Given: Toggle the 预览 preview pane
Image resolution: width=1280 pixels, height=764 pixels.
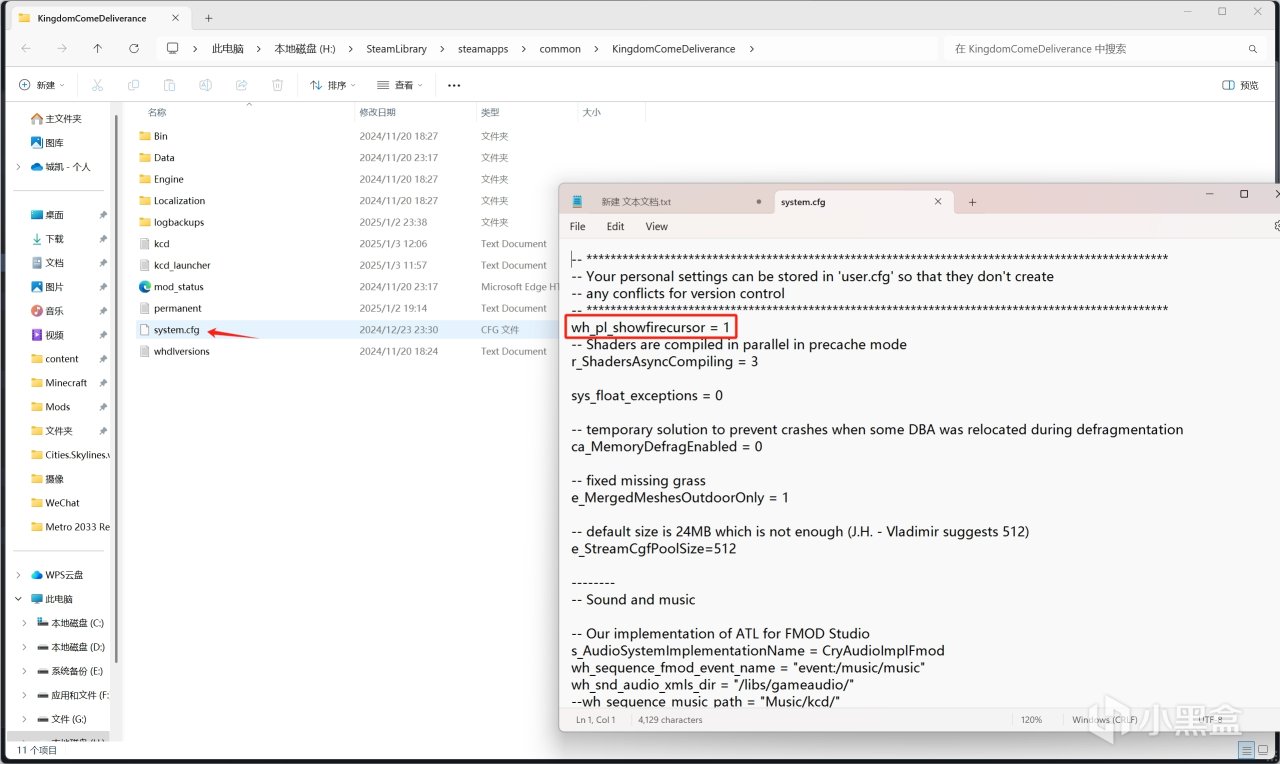Looking at the screenshot, I should click(1240, 85).
